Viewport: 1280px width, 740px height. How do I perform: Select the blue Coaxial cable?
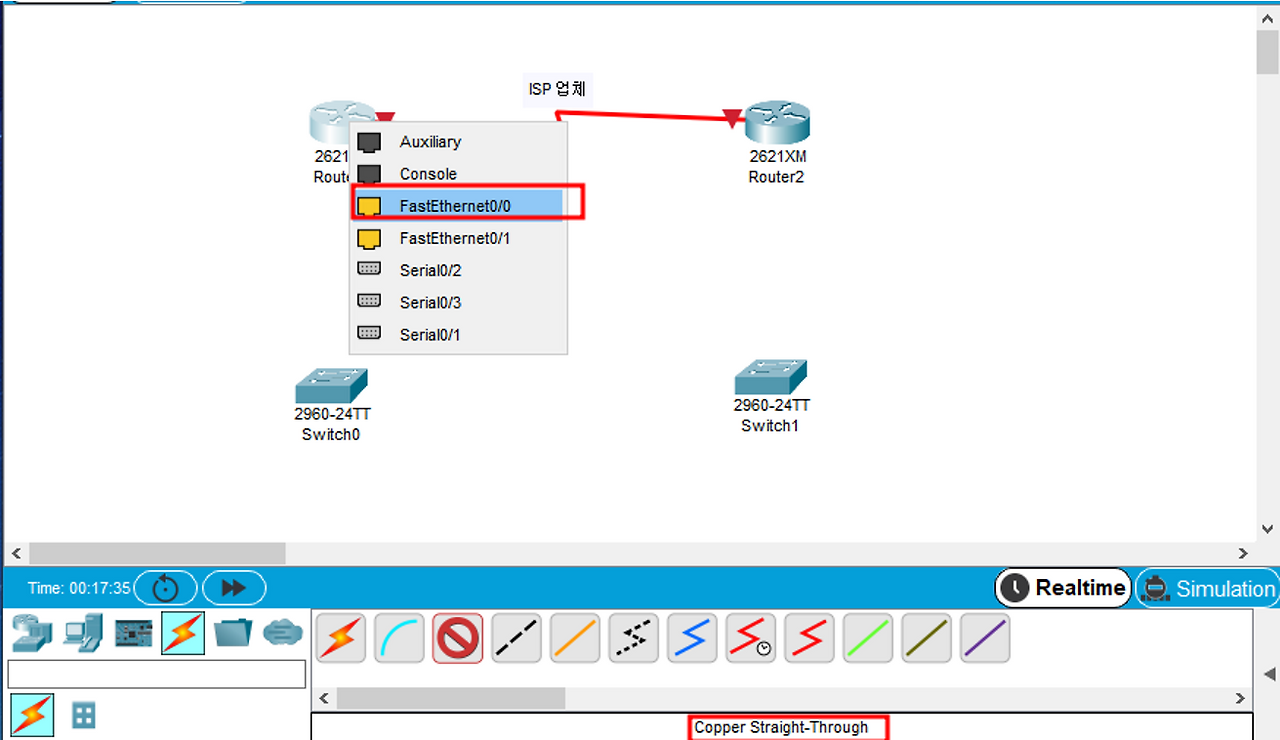coord(692,639)
